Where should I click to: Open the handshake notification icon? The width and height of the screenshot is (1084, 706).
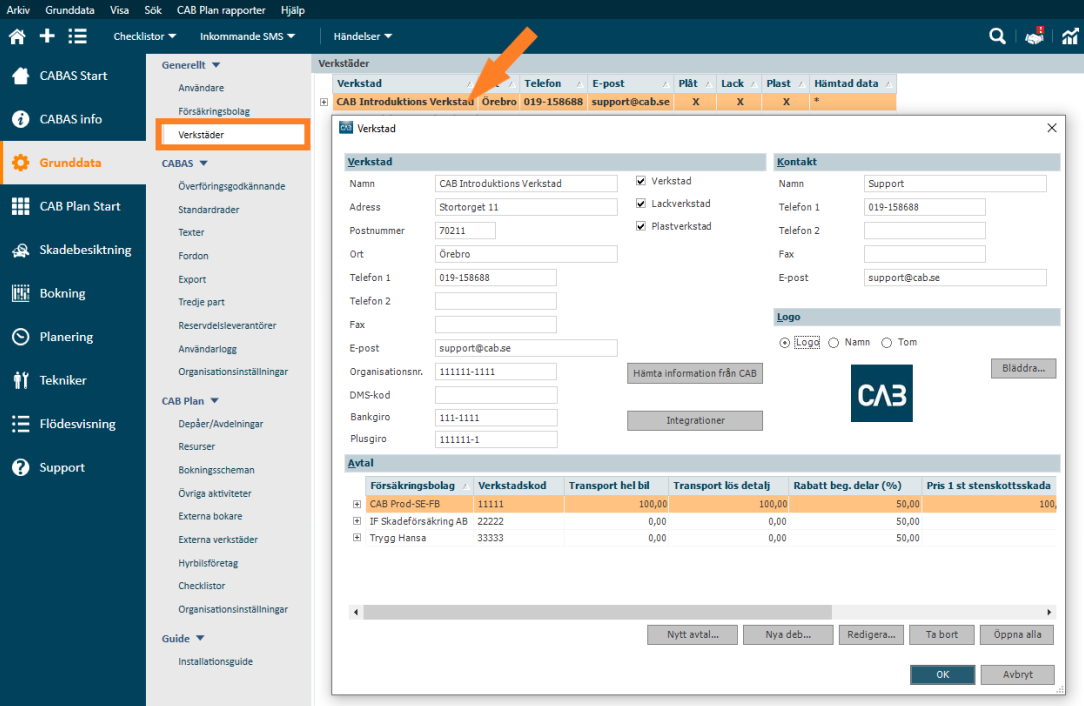pyautogui.click(x=1034, y=37)
